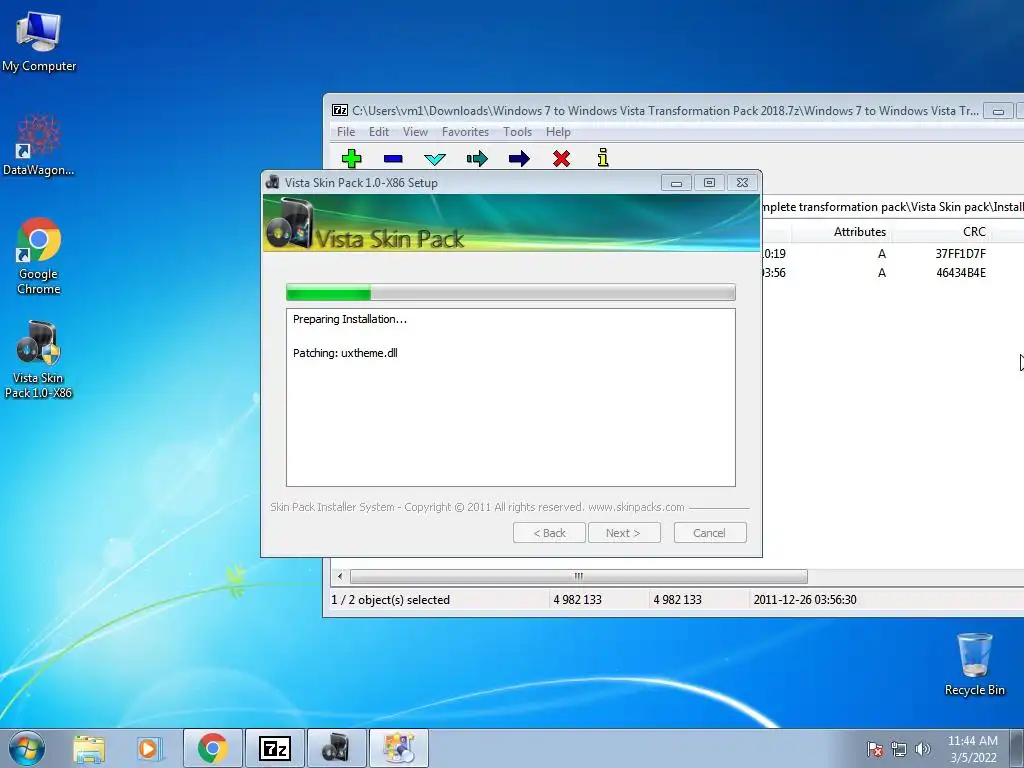Click the Vista Skin Pack title bar icon
The image size is (1024, 768).
coord(272,183)
